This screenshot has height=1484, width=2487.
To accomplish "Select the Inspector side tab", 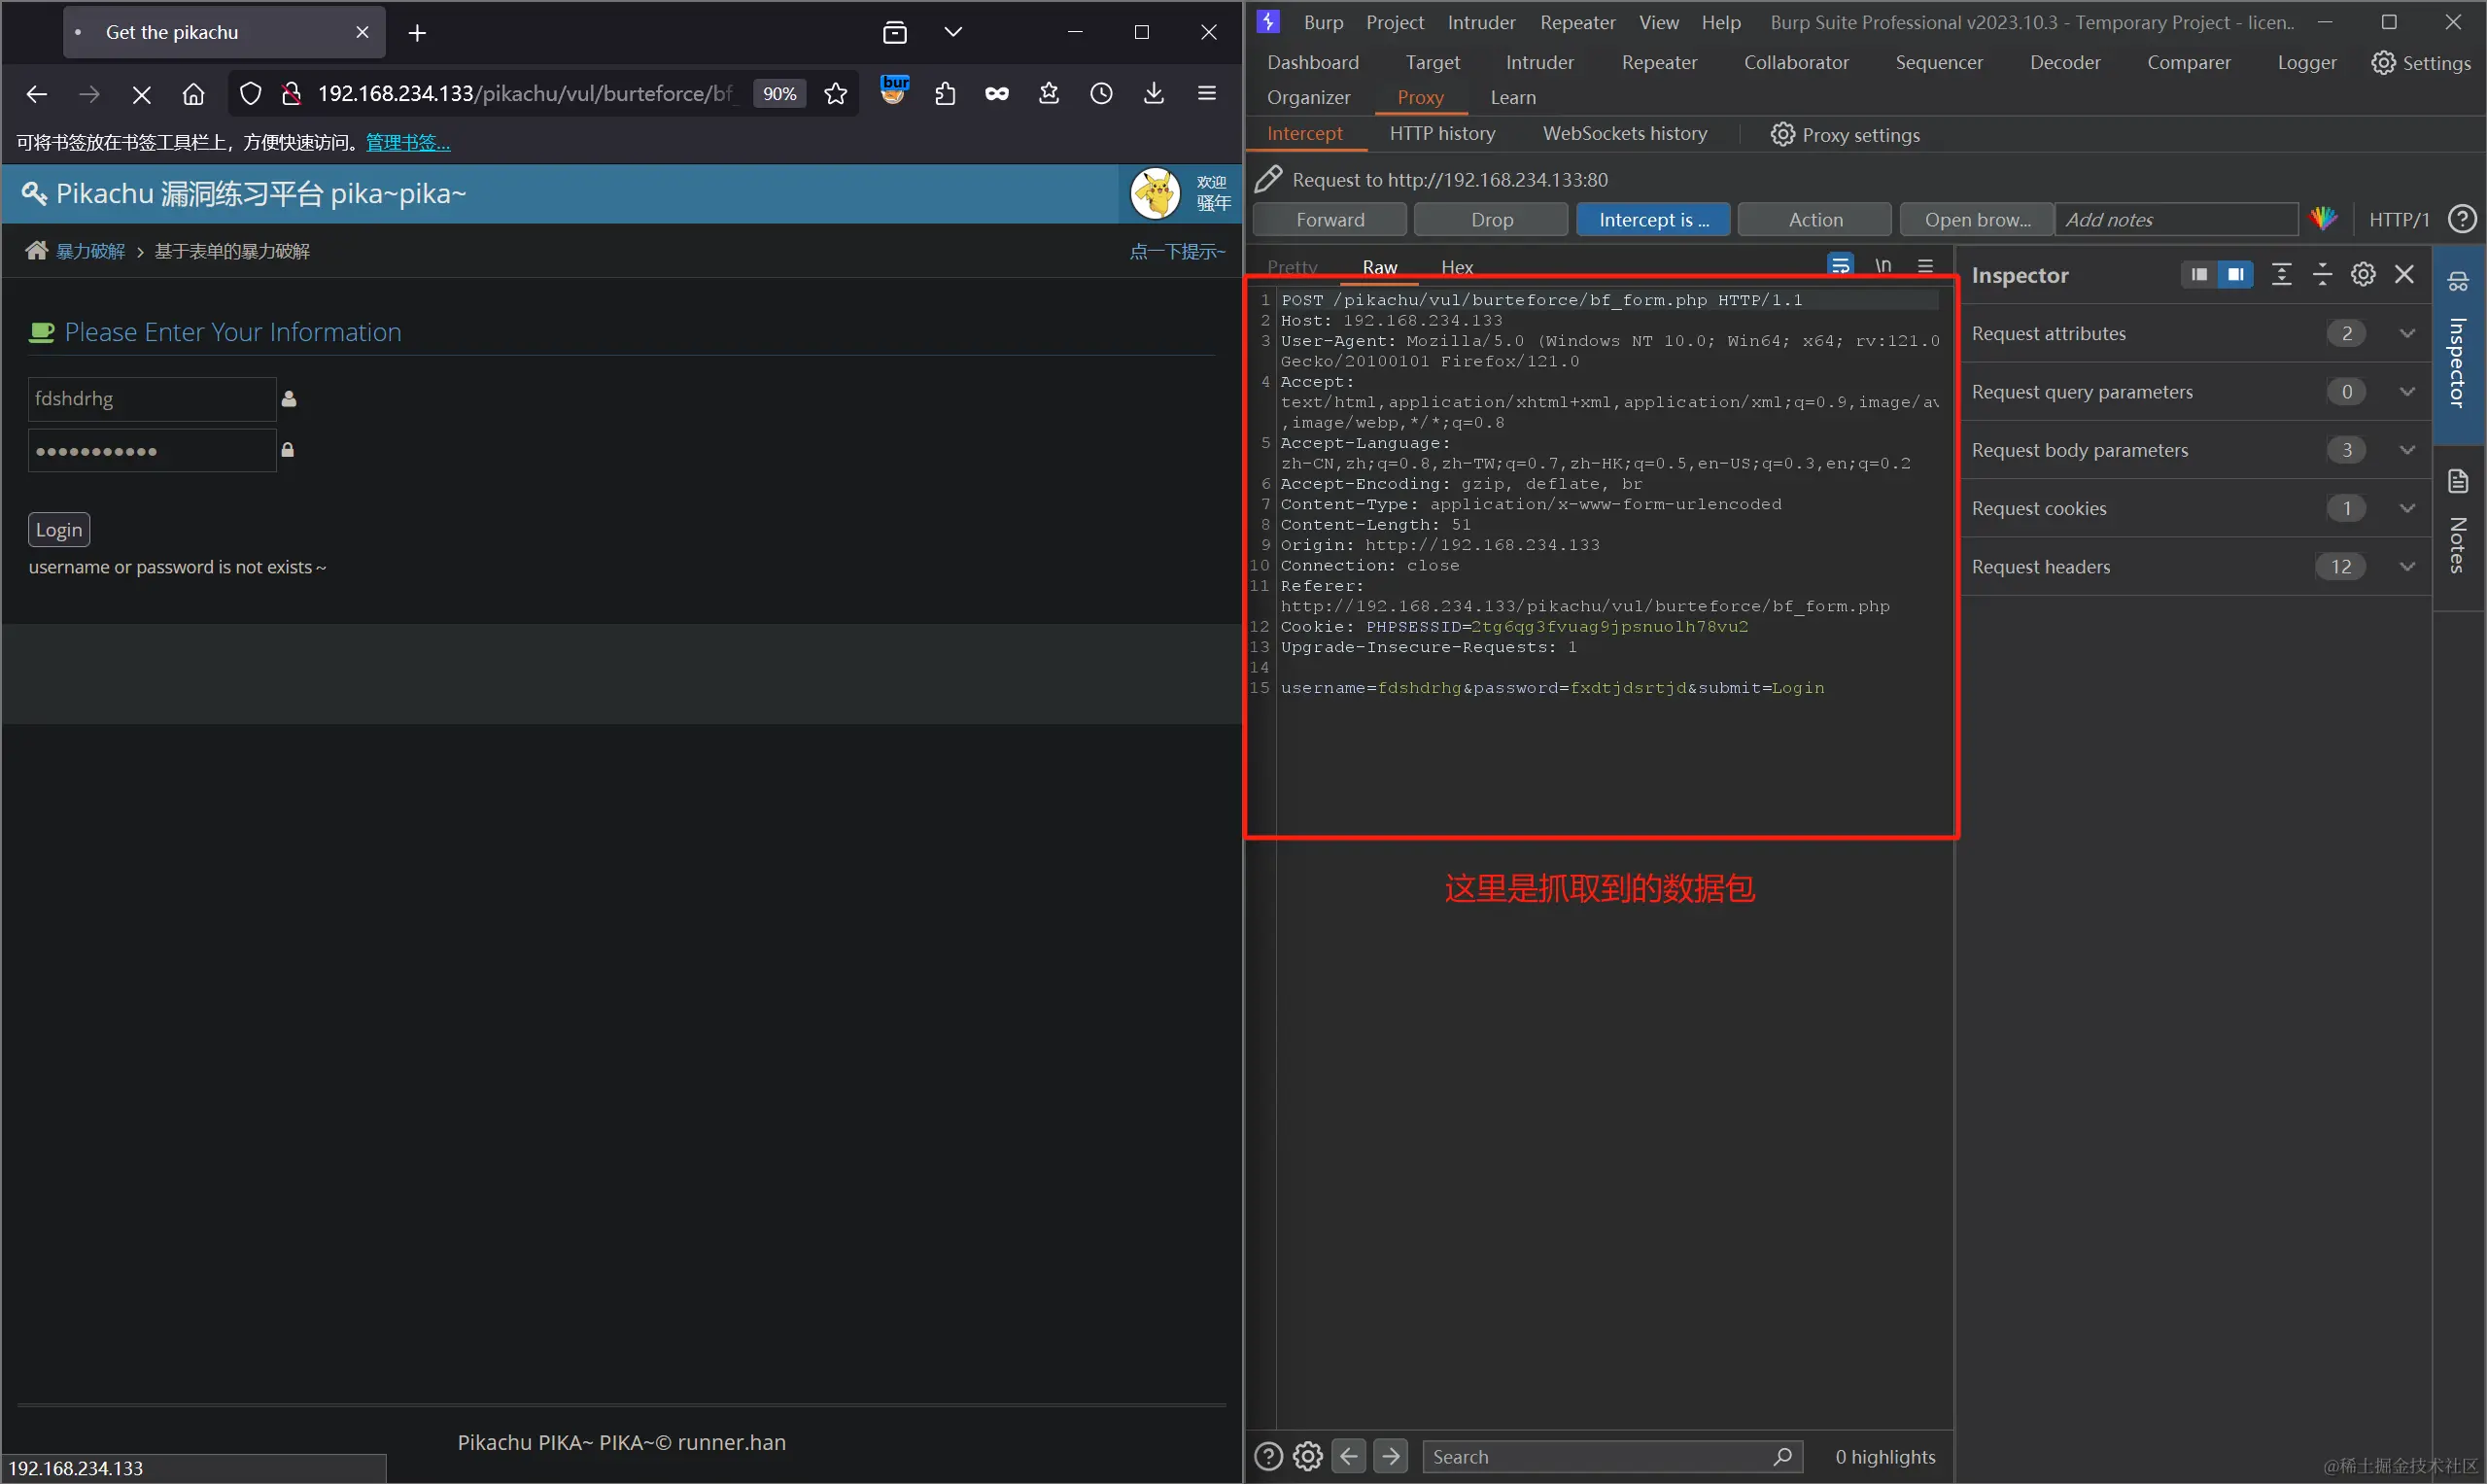I will [x=2458, y=344].
